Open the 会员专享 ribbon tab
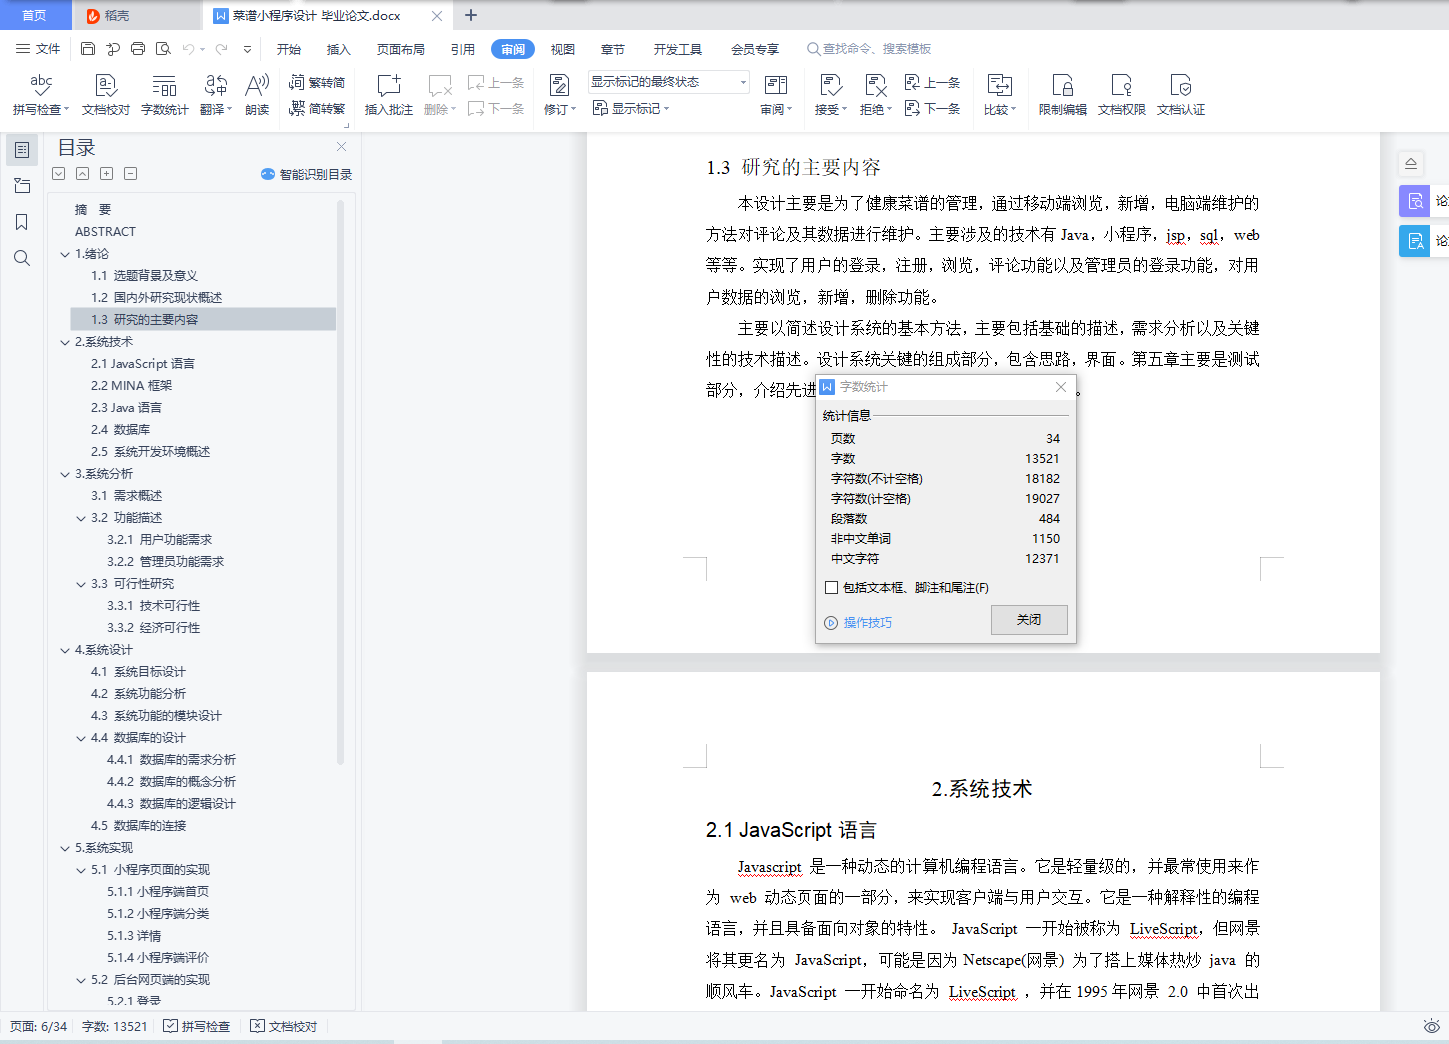The width and height of the screenshot is (1449, 1044). 755,49
